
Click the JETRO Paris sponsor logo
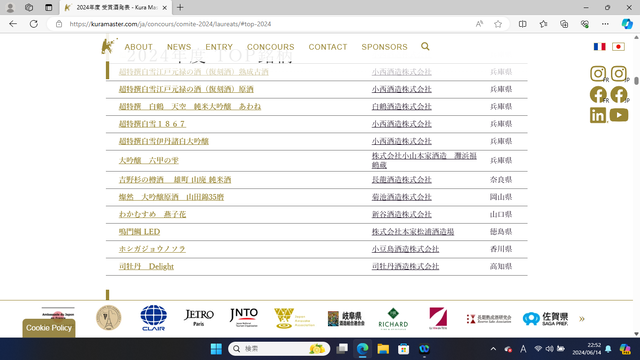click(x=199, y=318)
